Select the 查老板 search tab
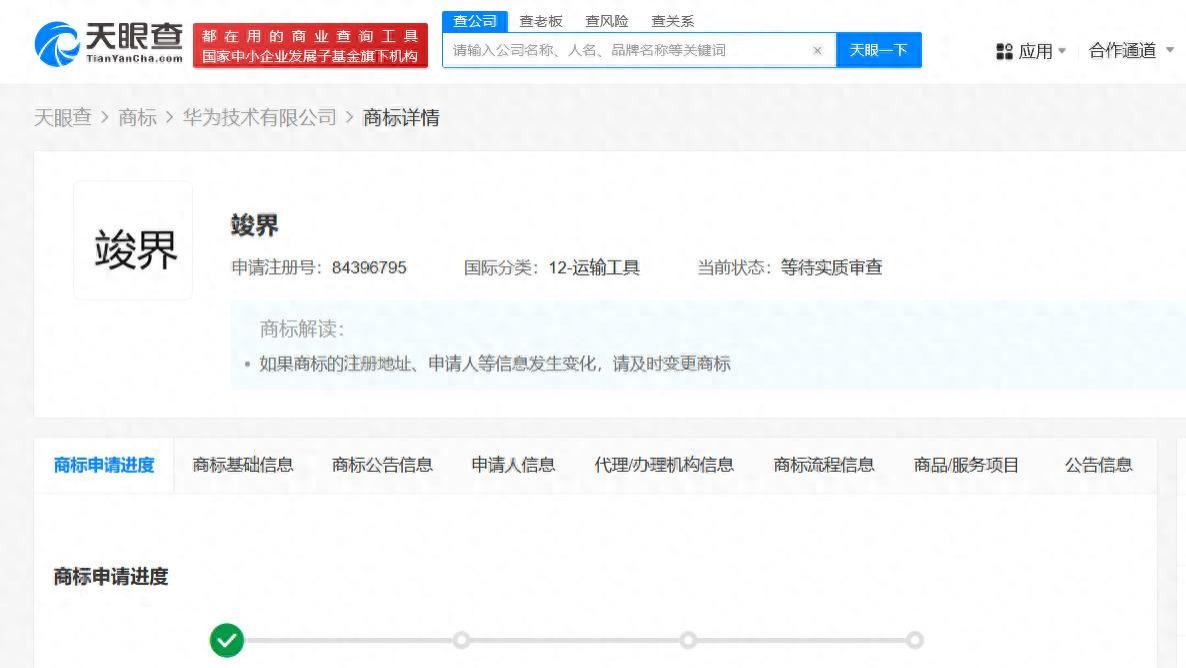 541,21
